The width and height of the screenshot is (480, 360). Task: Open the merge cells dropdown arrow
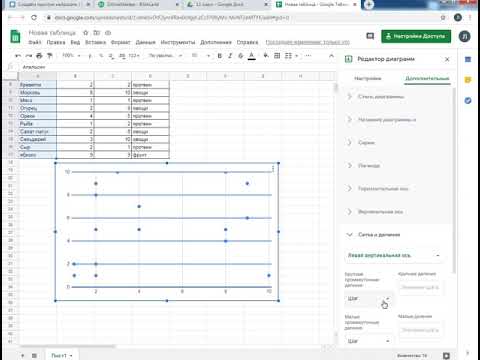(296, 56)
